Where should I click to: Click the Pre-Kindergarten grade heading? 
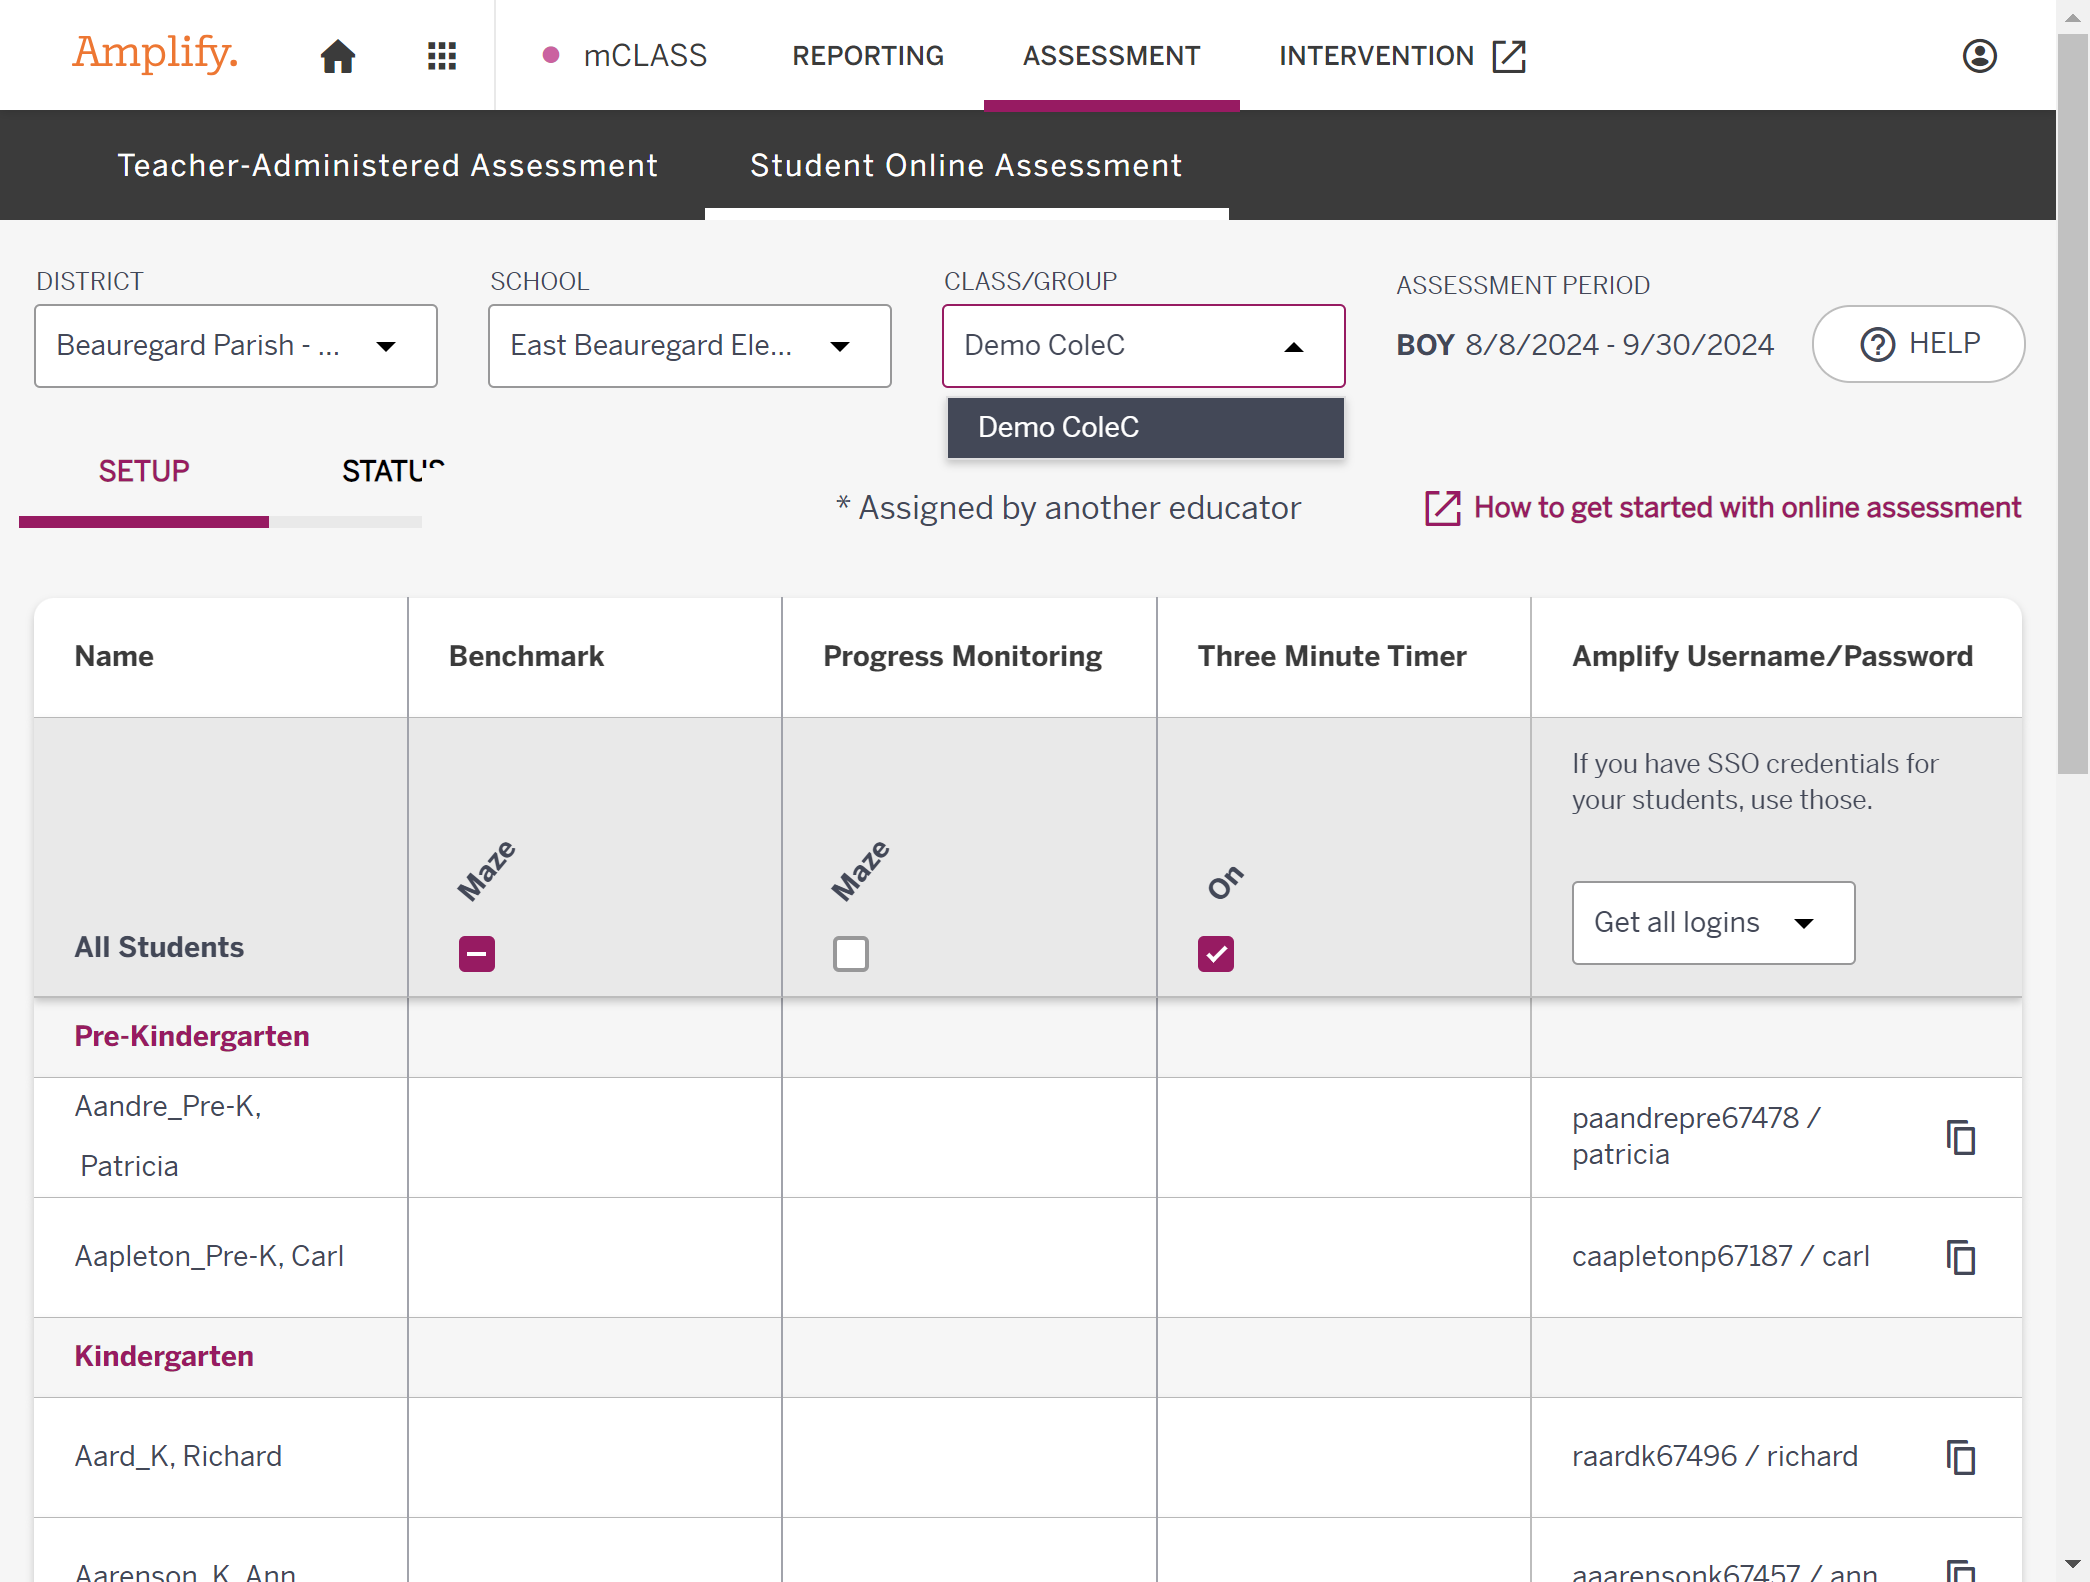[192, 1036]
